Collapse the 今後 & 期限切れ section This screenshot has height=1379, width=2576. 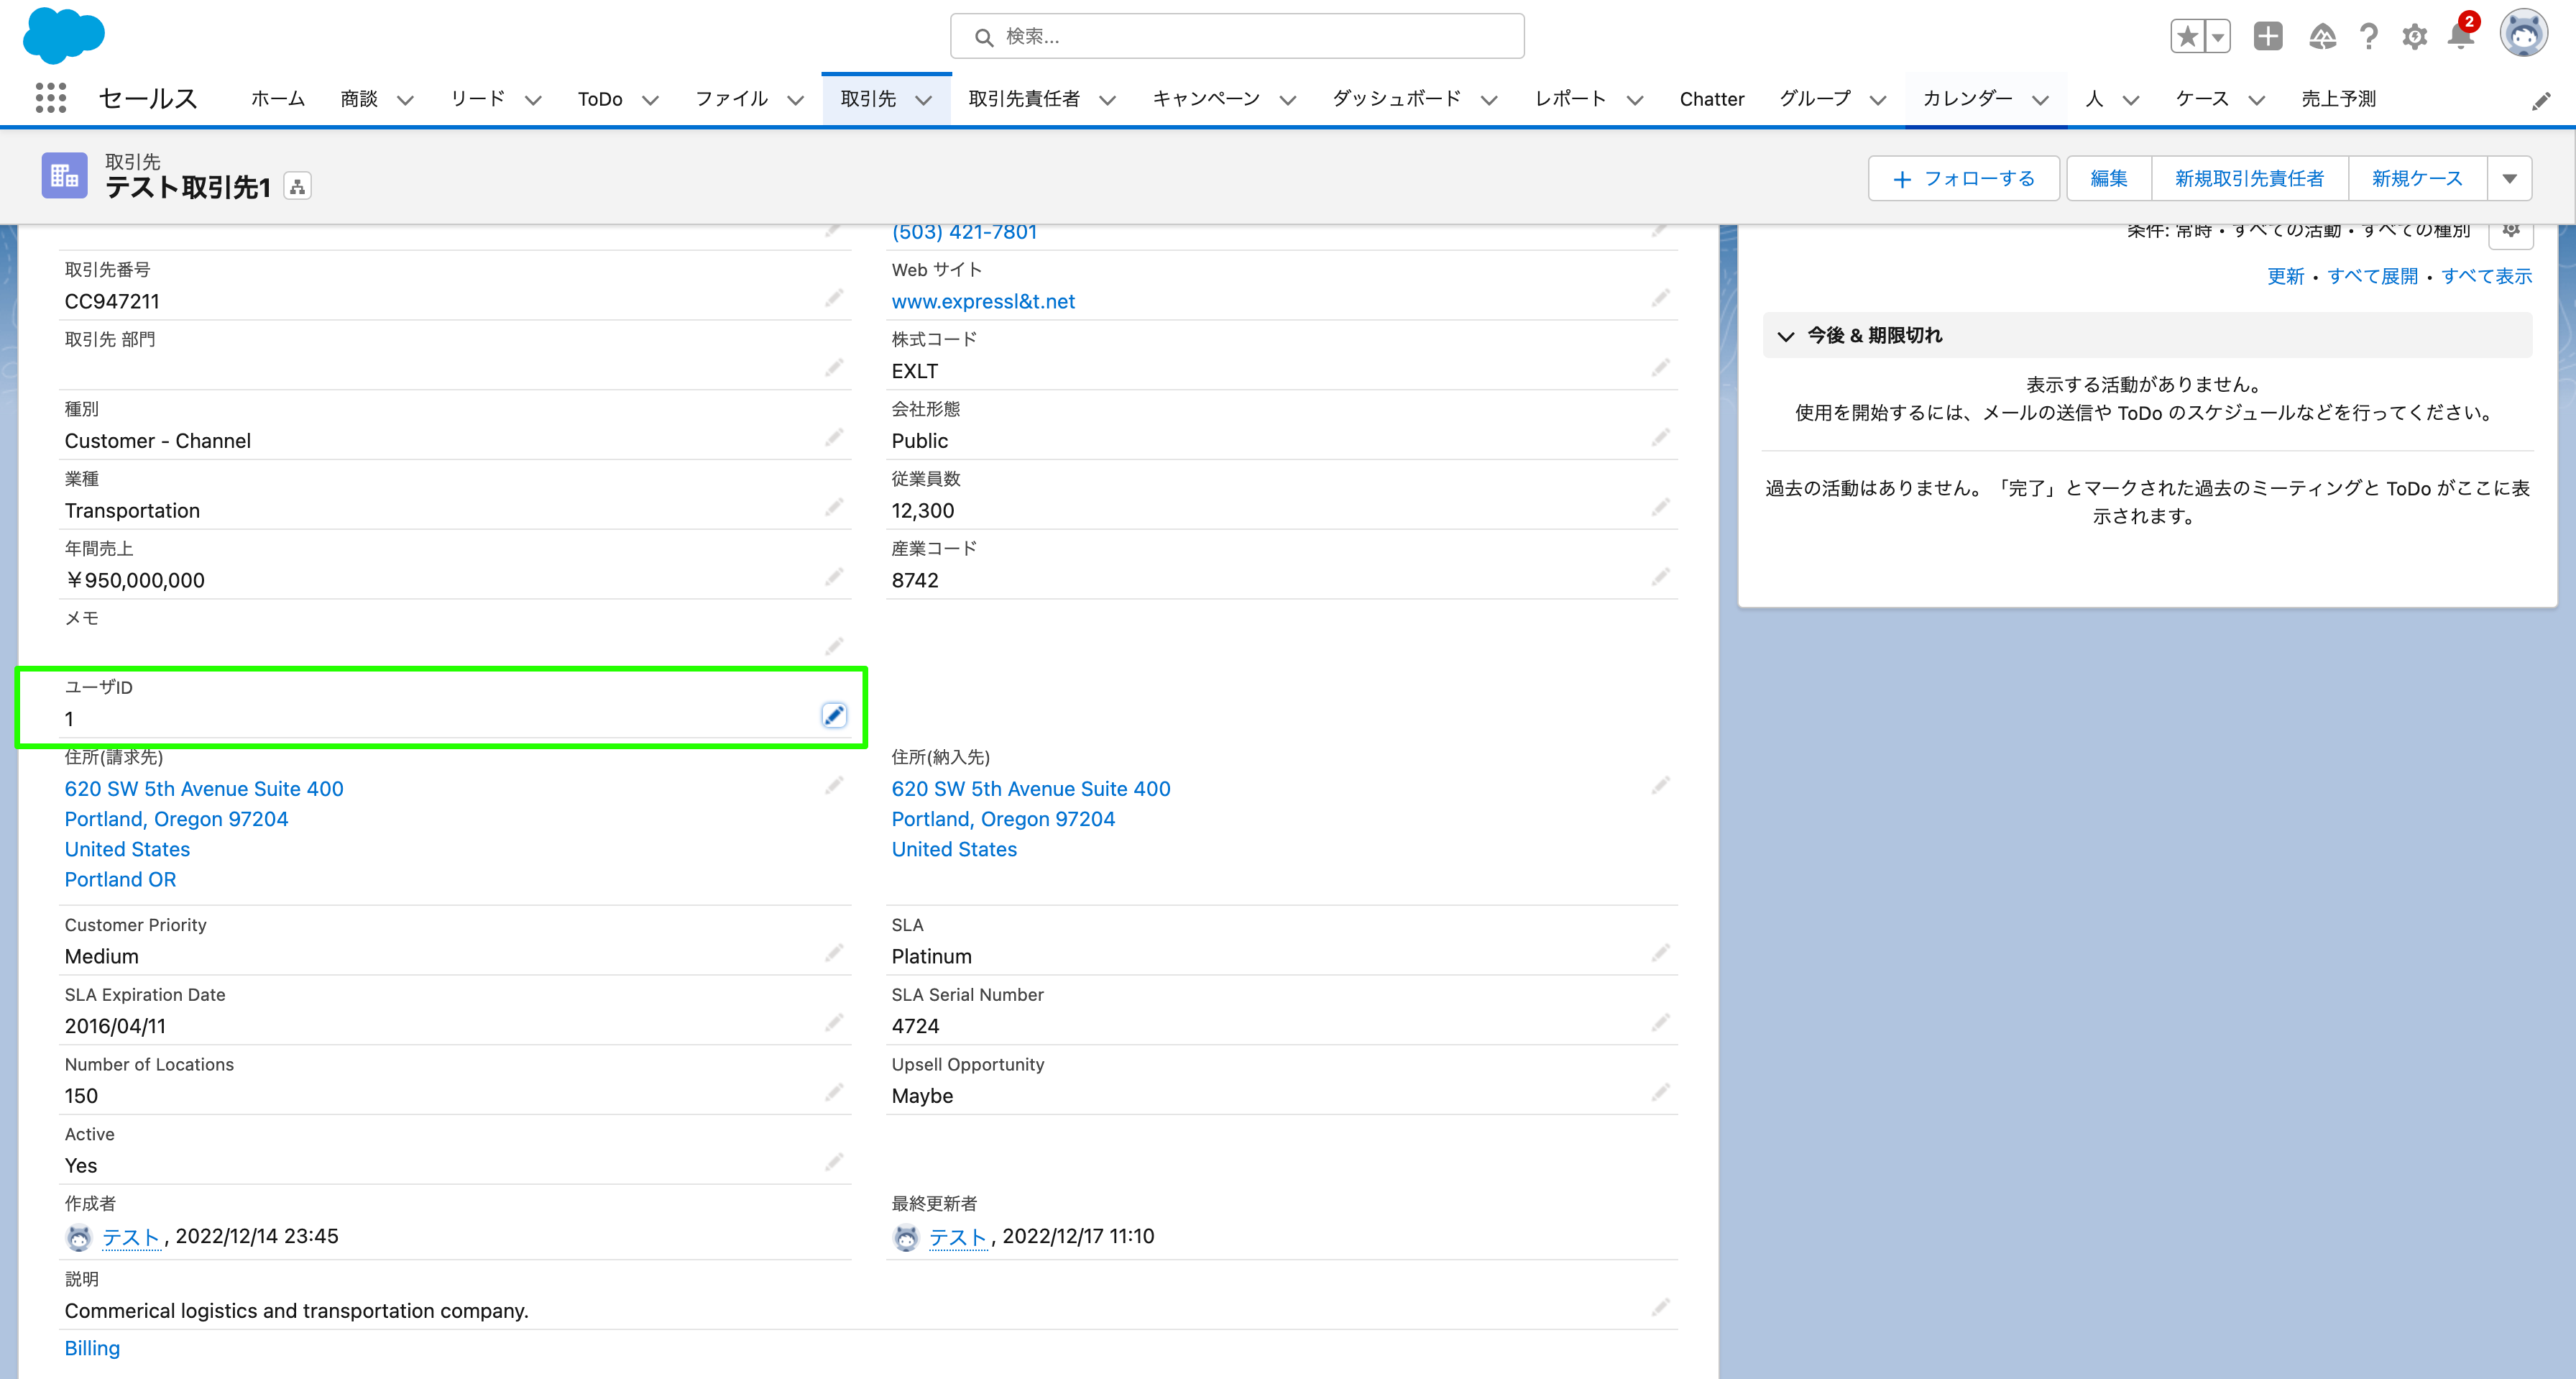coord(1786,336)
